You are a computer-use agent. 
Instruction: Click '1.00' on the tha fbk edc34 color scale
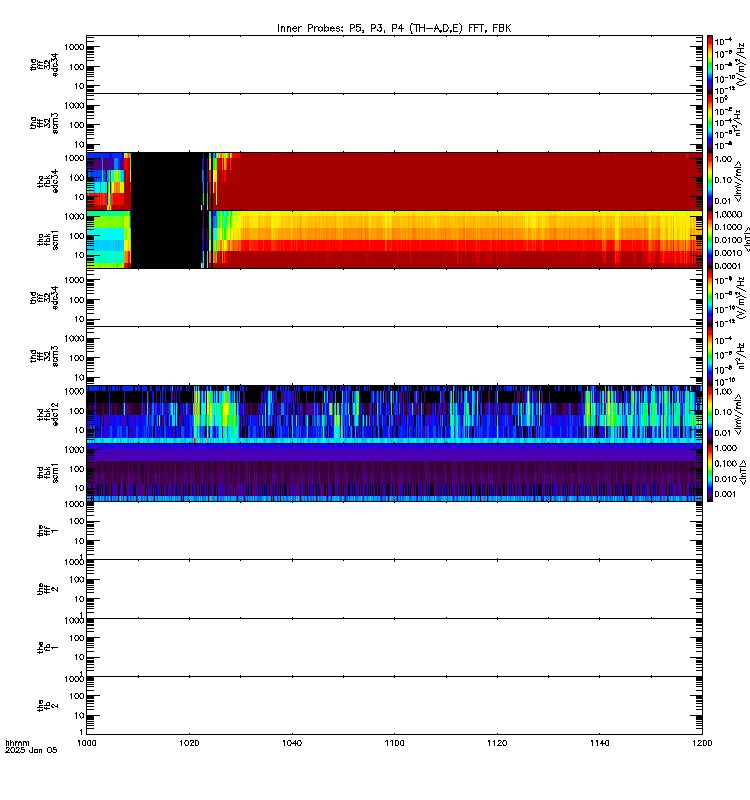click(723, 159)
